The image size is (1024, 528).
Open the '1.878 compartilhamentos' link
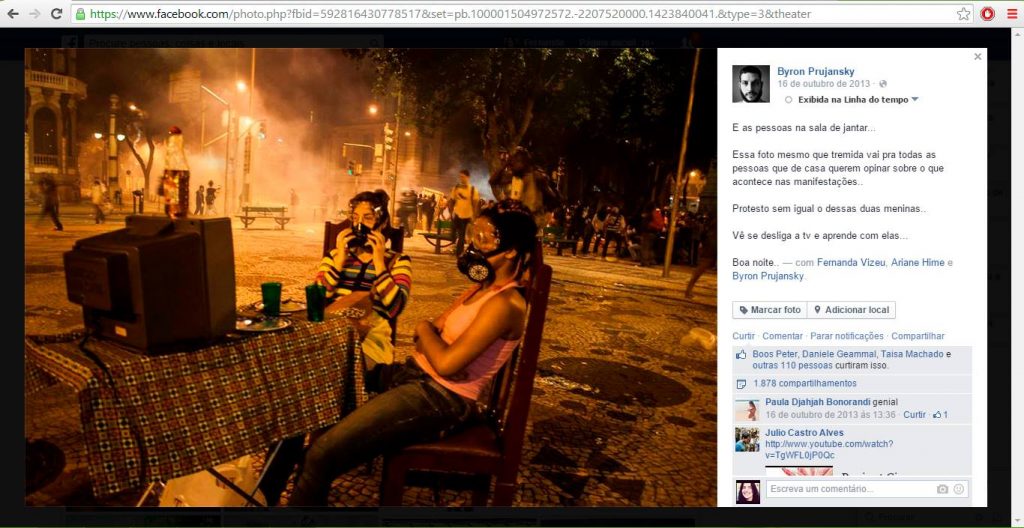click(805, 384)
